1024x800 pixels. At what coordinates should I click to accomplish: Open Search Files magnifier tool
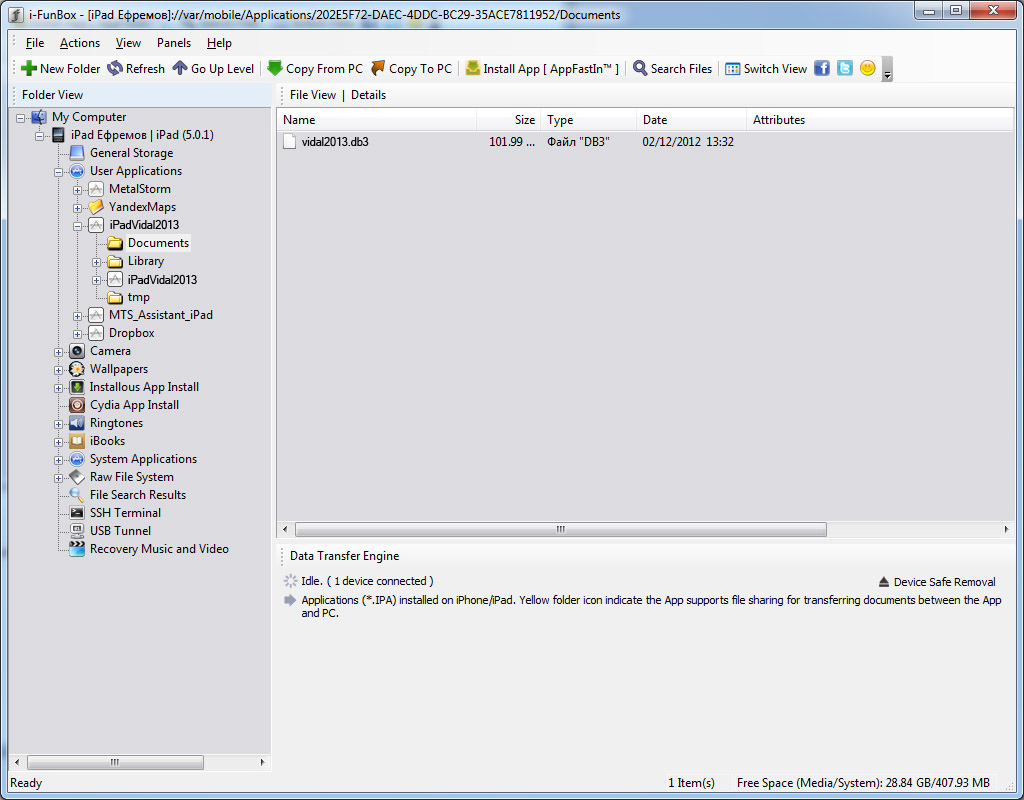[x=640, y=69]
